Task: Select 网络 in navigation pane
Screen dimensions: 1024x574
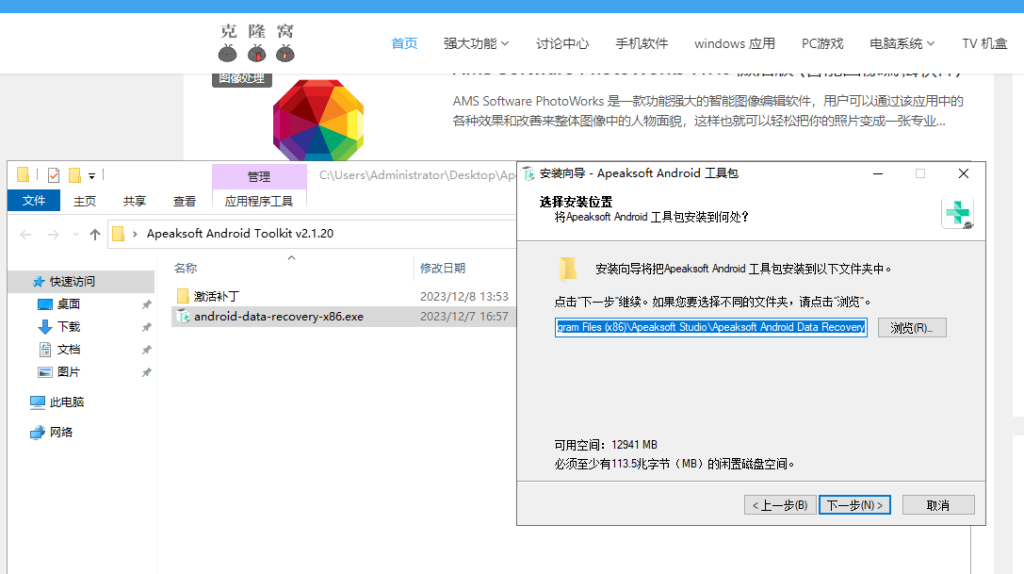Action: click(x=61, y=432)
